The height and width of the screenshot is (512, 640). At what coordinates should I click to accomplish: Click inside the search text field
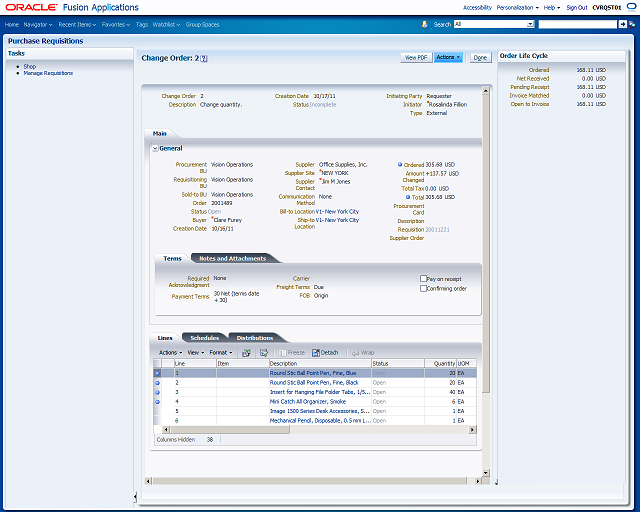[578, 24]
